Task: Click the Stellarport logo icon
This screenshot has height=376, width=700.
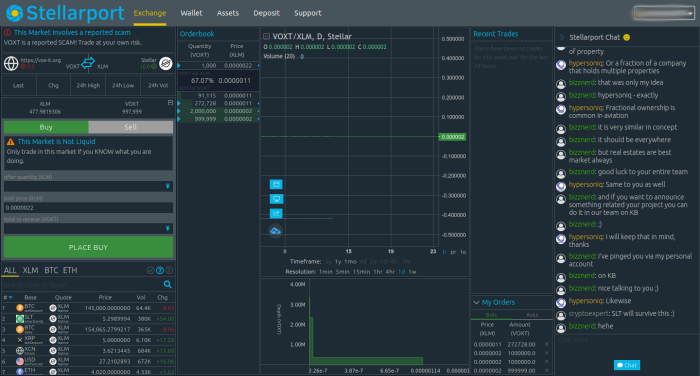Action: pyautogui.click(x=15, y=13)
